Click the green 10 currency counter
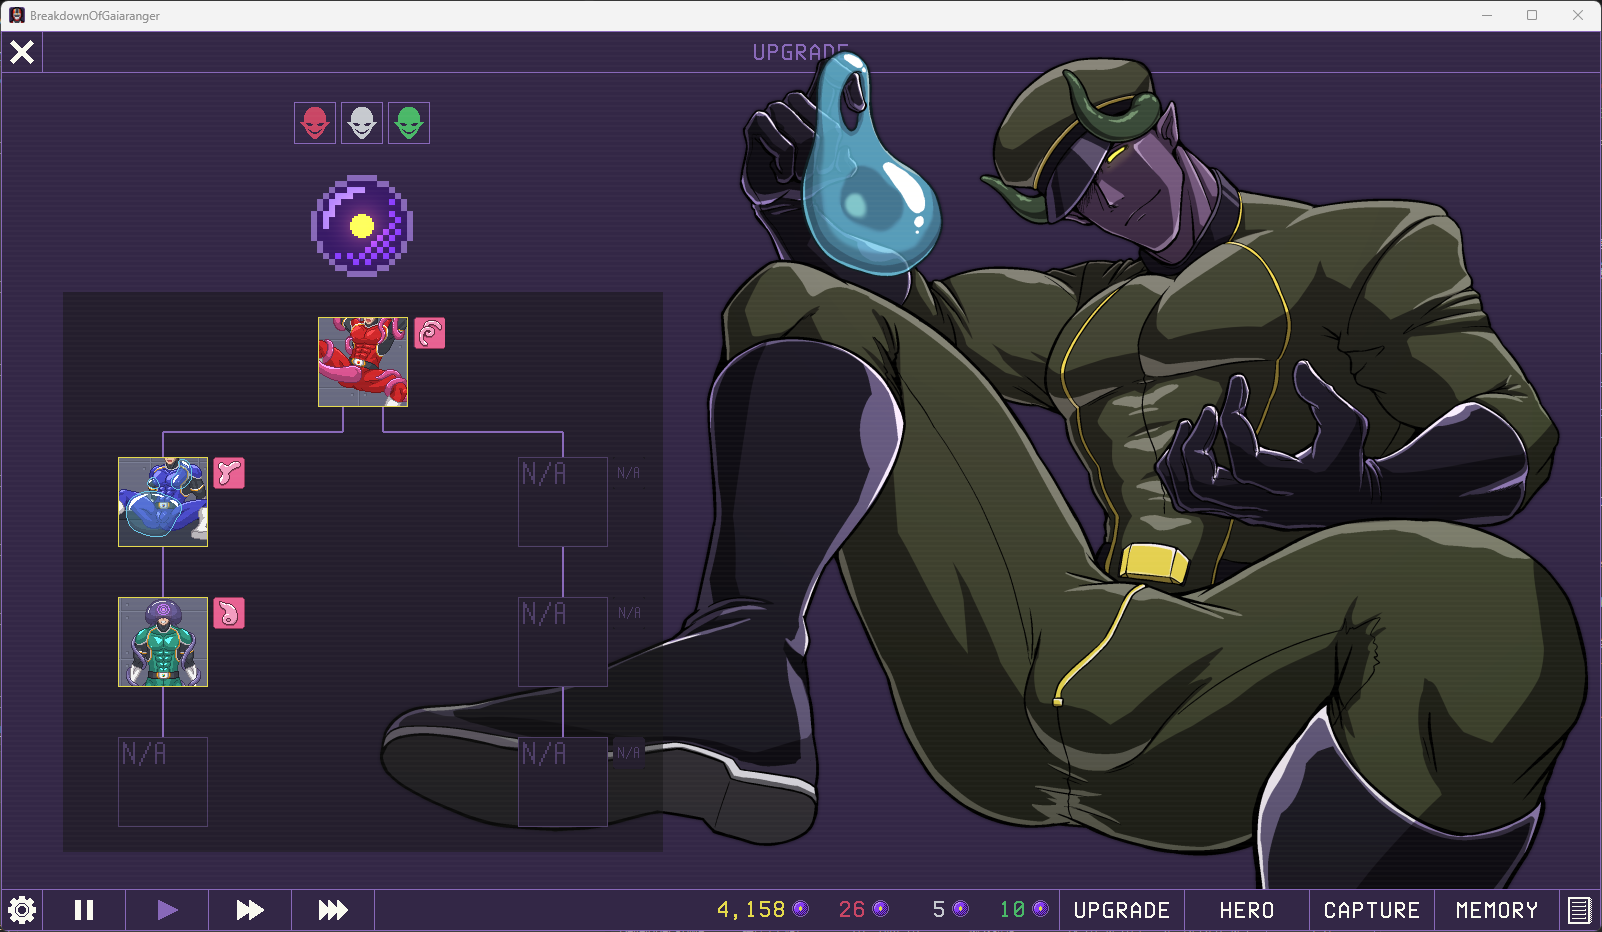This screenshot has height=932, width=1602. pos(1024,910)
